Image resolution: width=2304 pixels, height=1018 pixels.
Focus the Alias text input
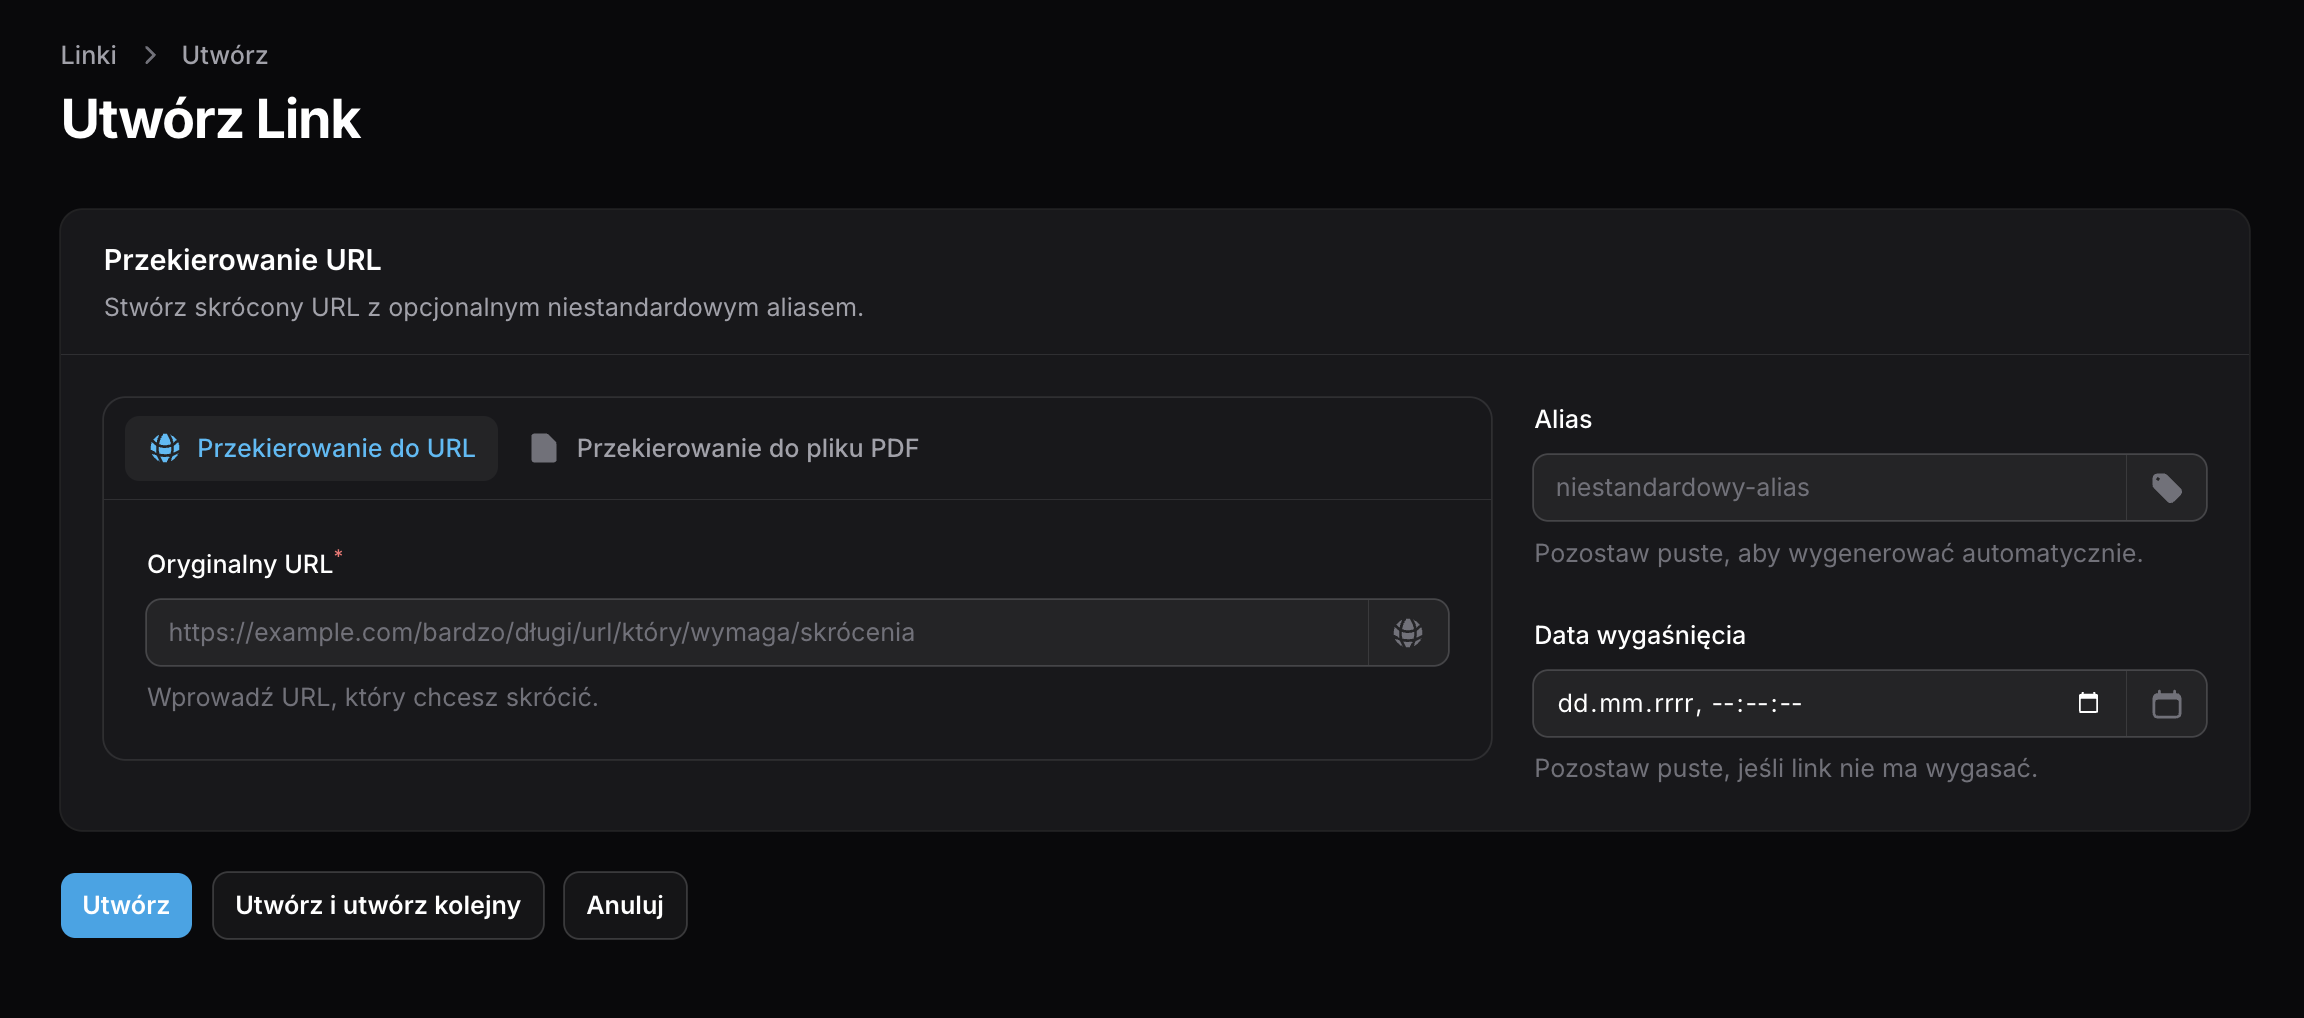click(1828, 488)
